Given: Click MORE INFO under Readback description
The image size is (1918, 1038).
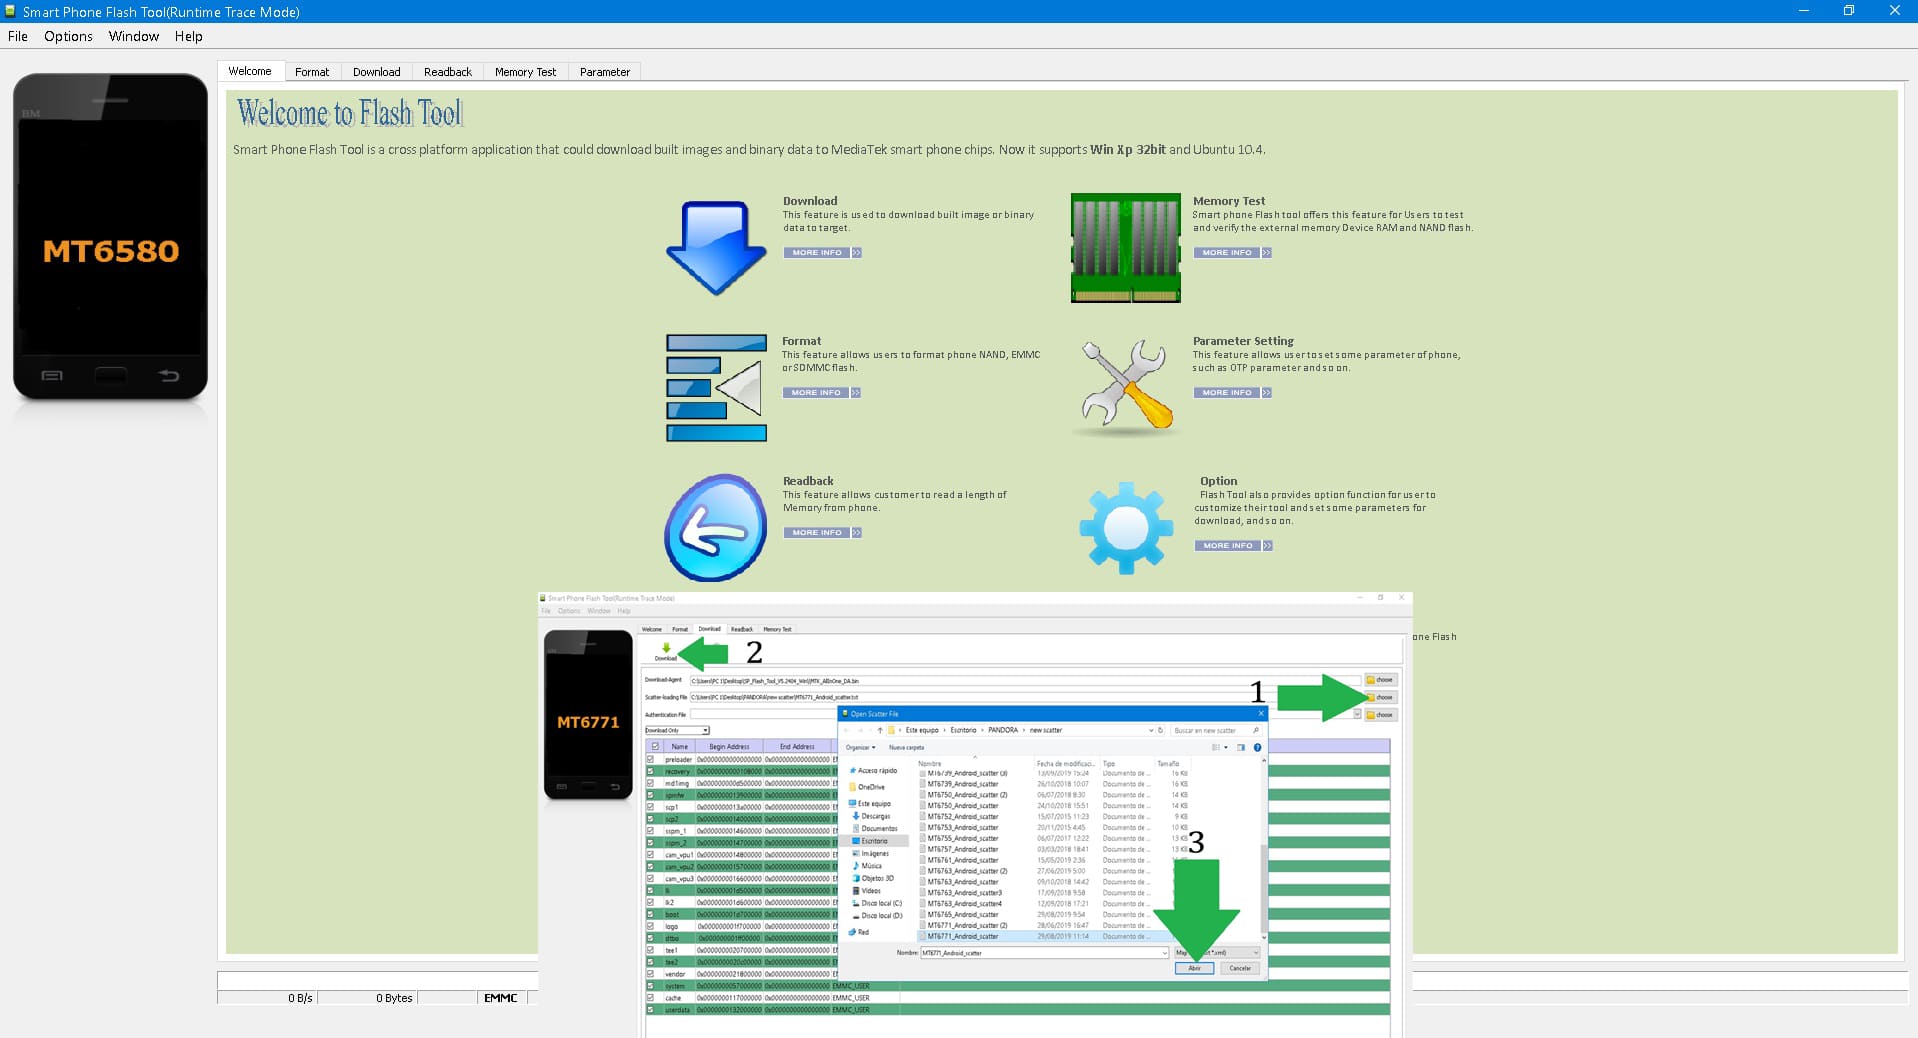Looking at the screenshot, I should tap(817, 533).
